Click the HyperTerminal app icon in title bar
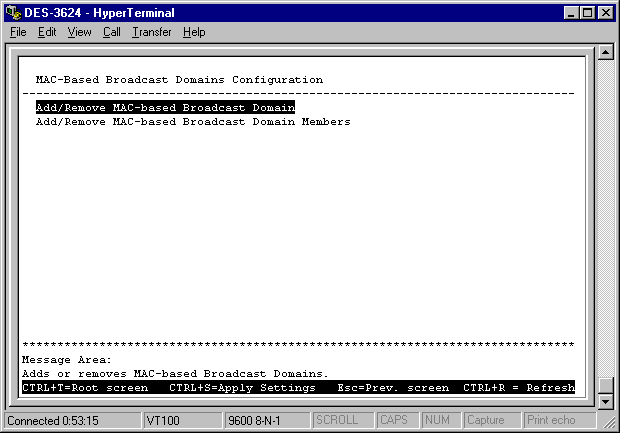The image size is (620, 433). click(12, 12)
